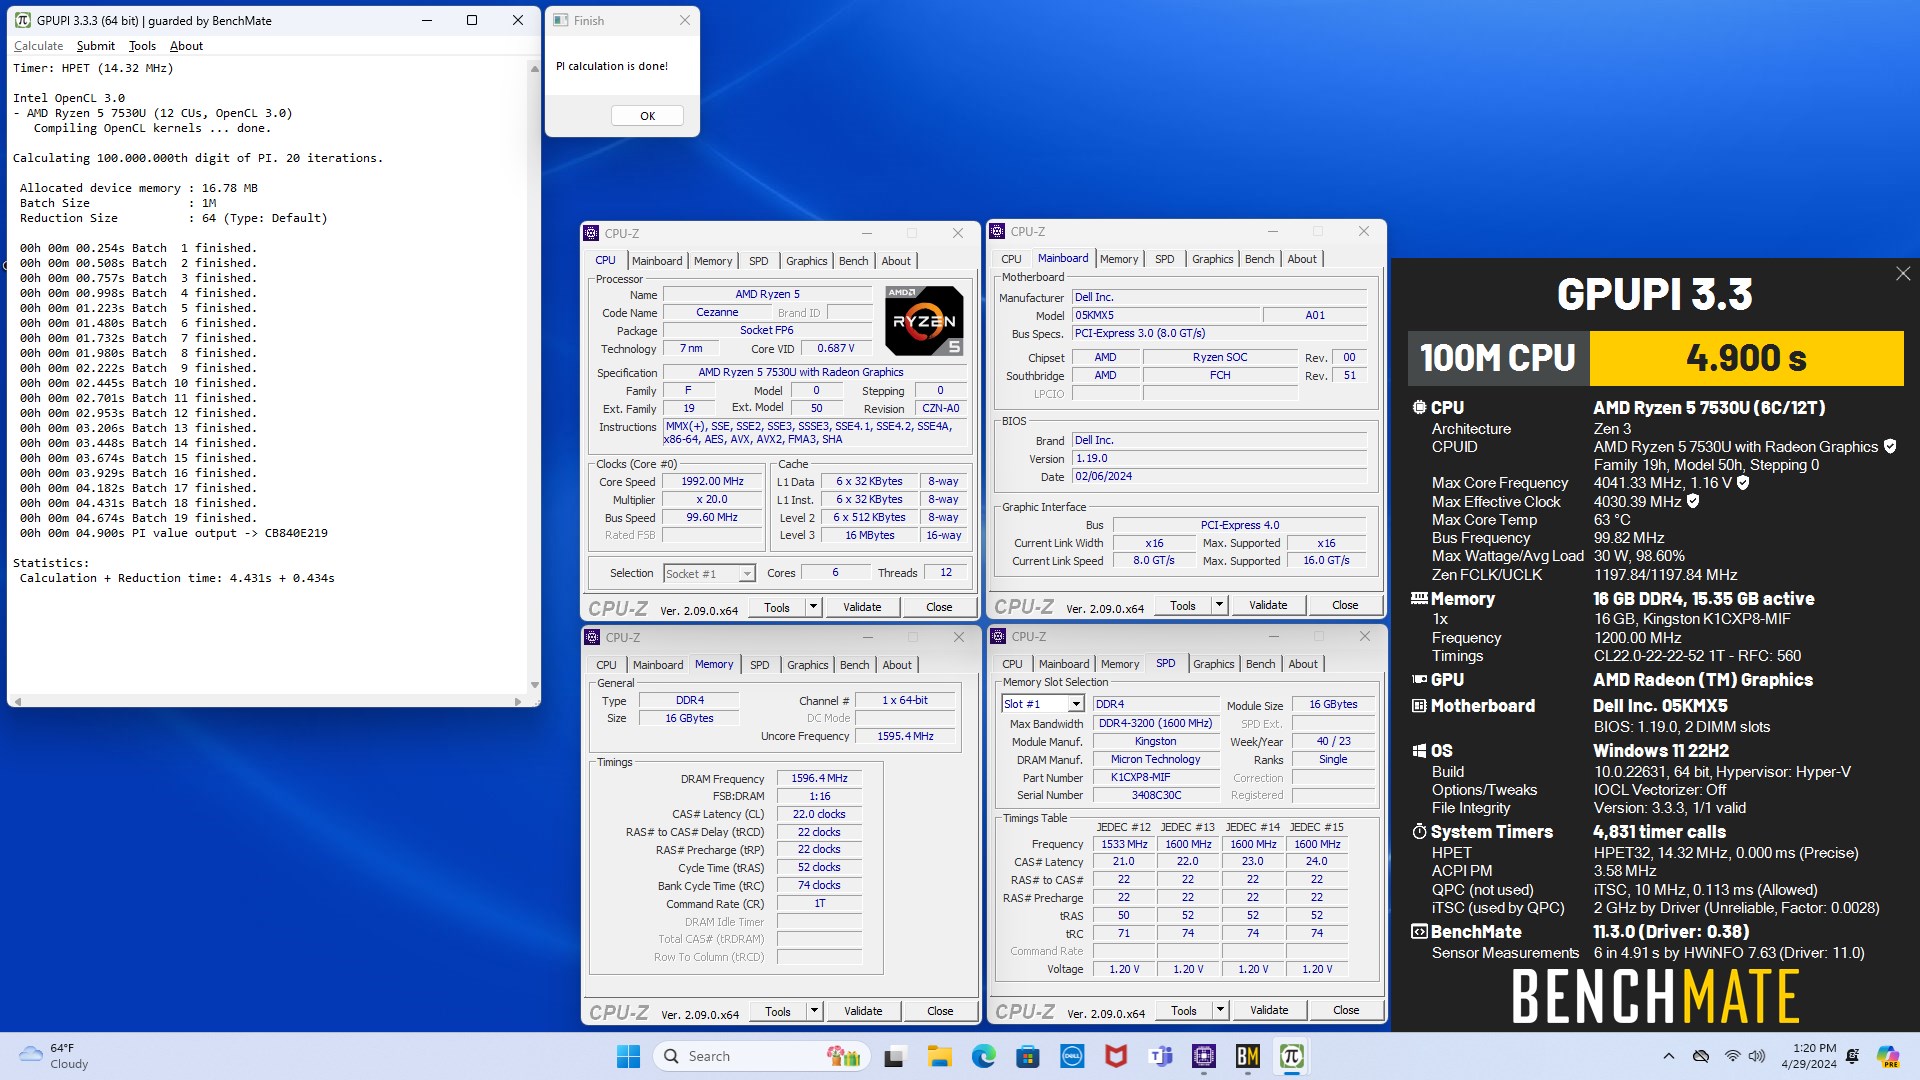The width and height of the screenshot is (1920, 1080).
Task: Click the AMD Ryzen 5 logo in CPU-Z
Action: tap(924, 321)
